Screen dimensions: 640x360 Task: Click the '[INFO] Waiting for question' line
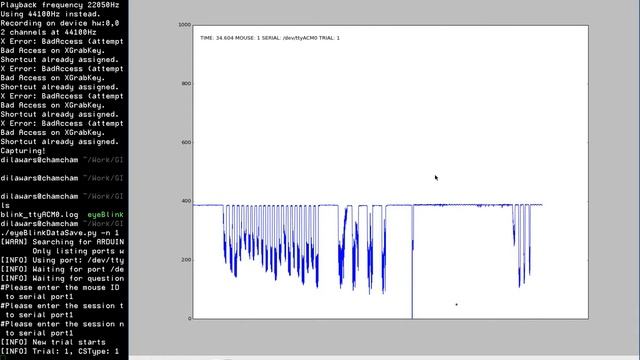(x=62, y=278)
